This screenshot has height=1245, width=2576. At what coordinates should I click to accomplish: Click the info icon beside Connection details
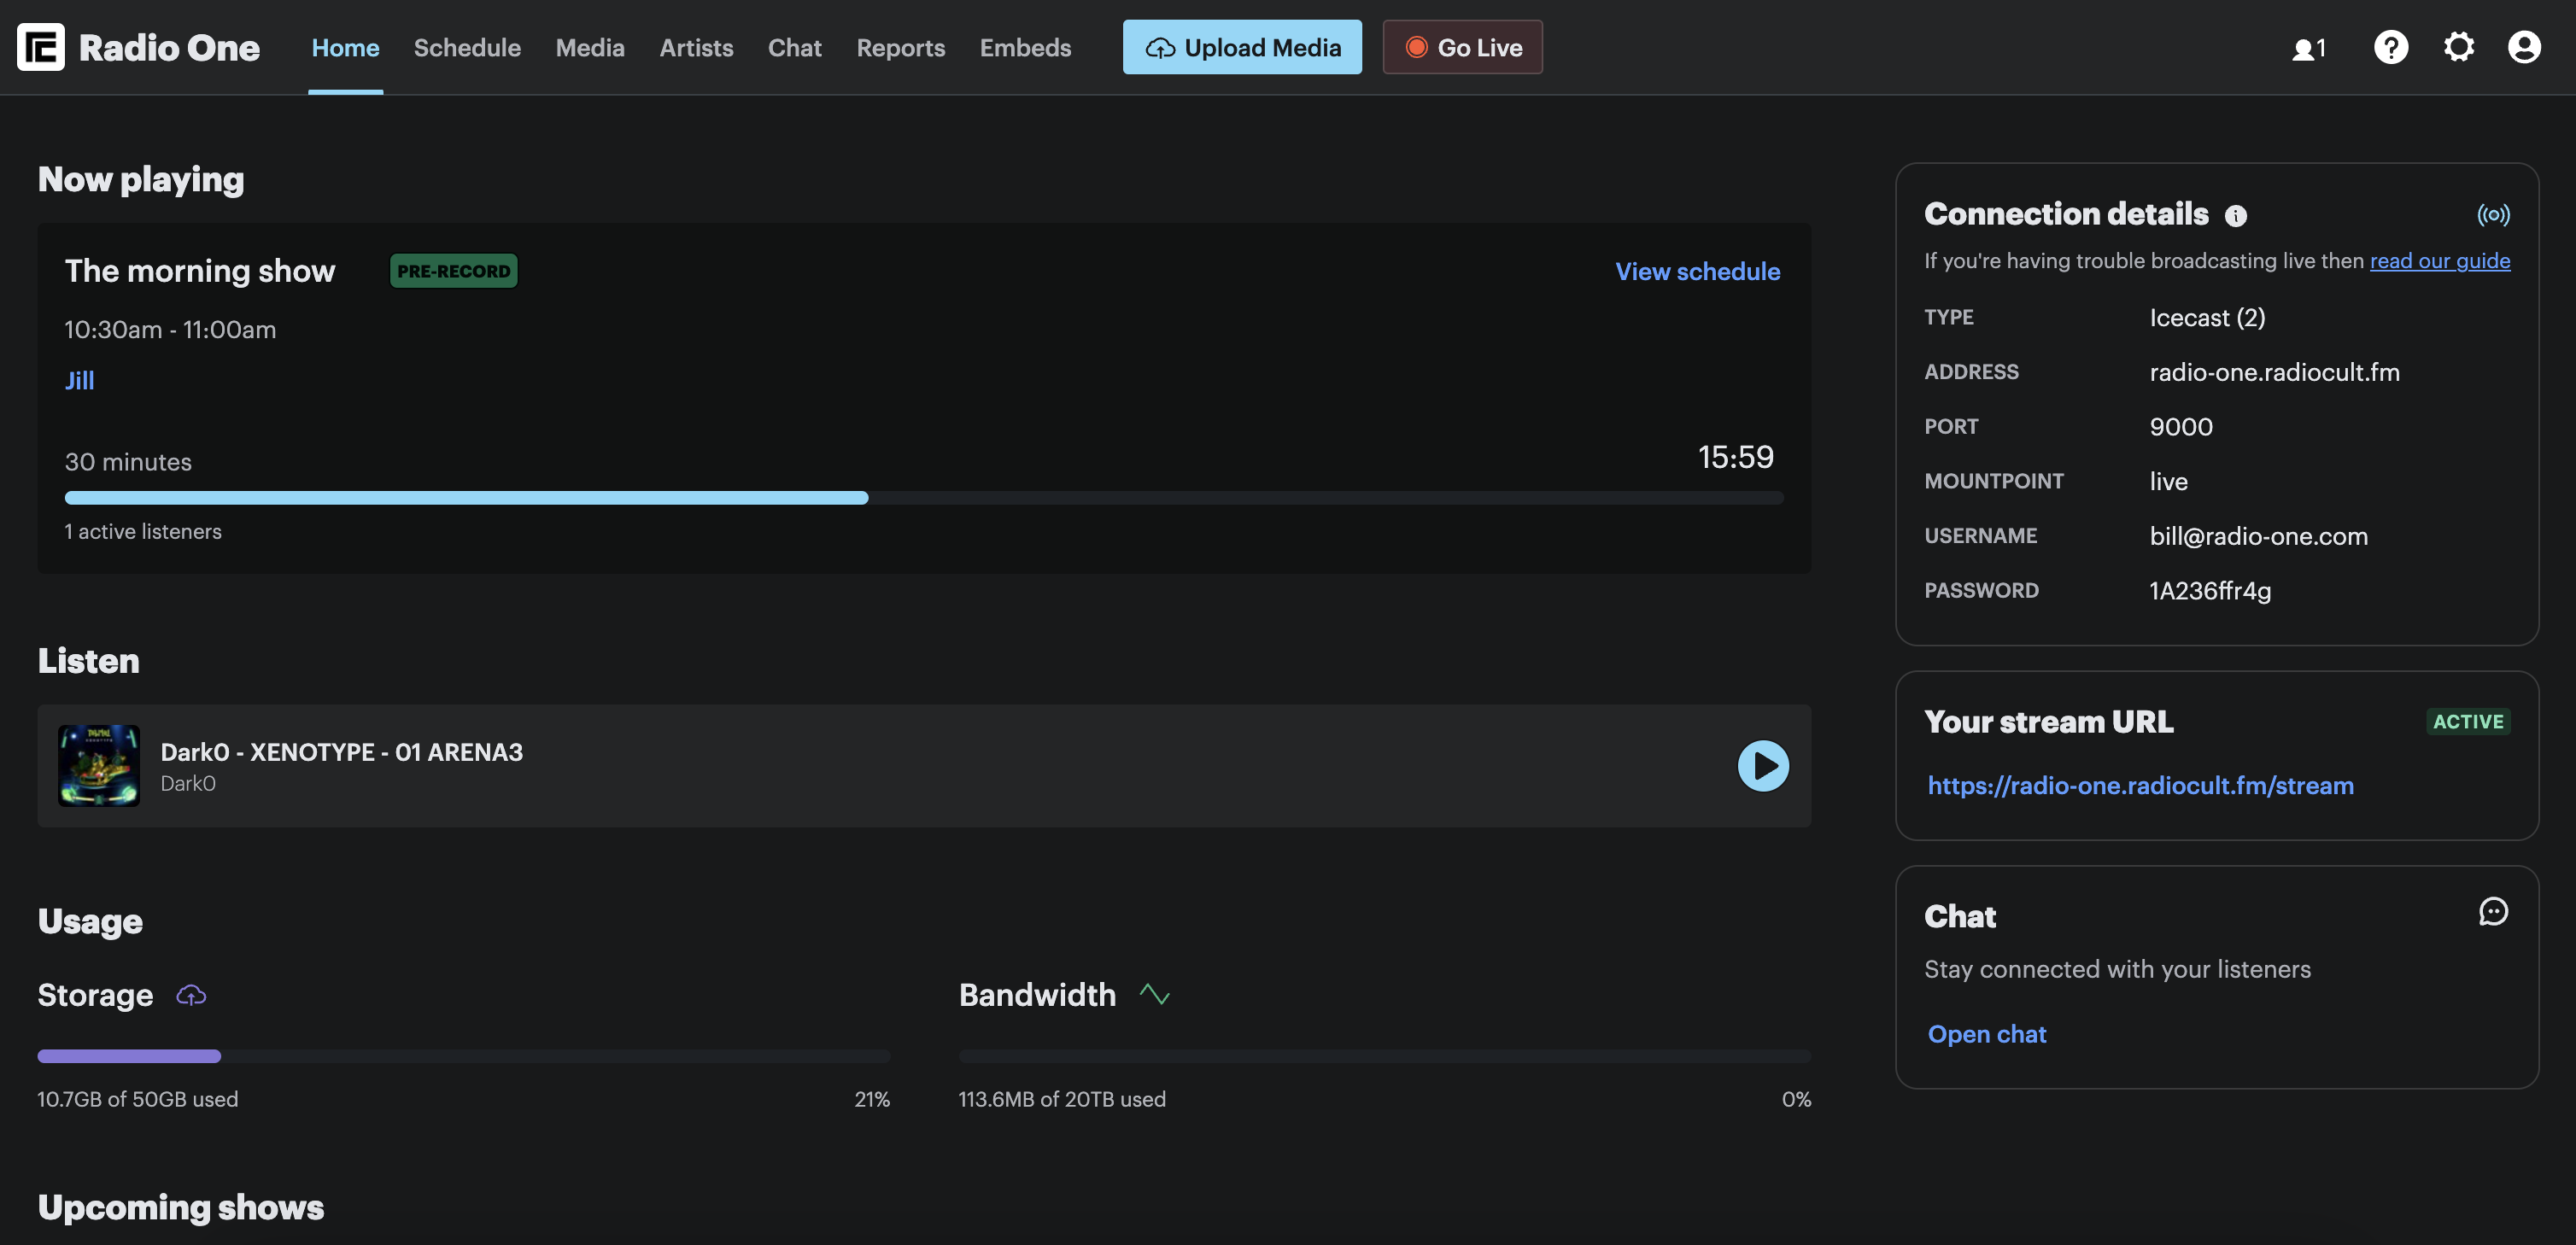(2236, 216)
